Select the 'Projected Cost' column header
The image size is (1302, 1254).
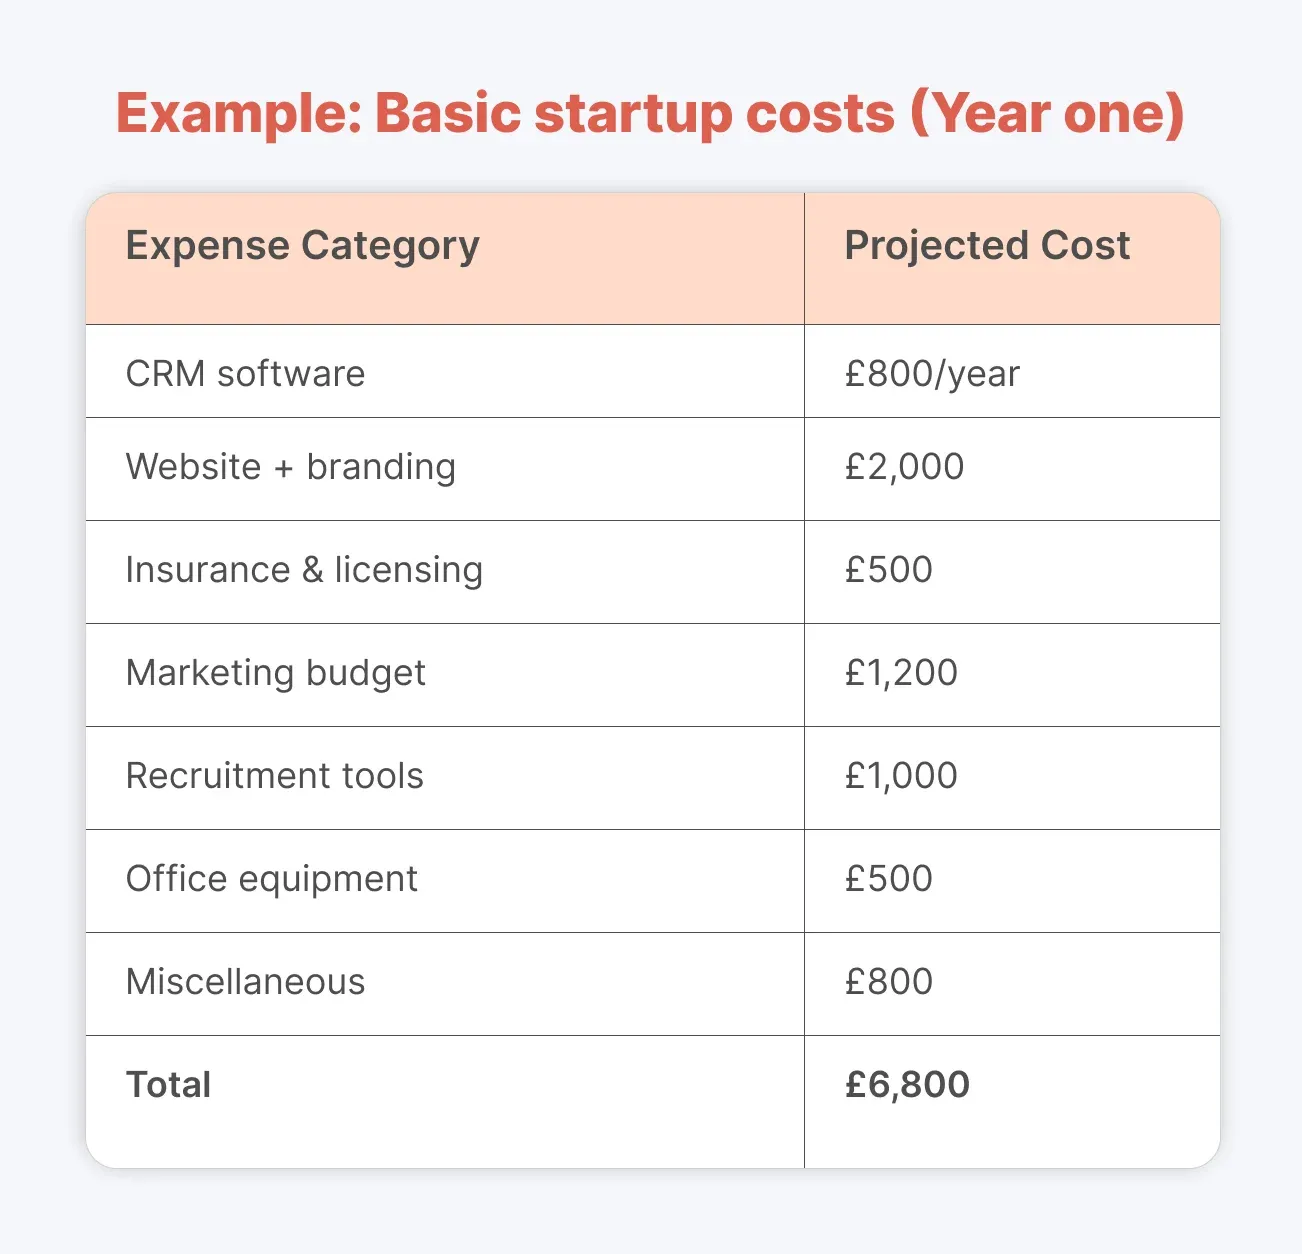(987, 245)
